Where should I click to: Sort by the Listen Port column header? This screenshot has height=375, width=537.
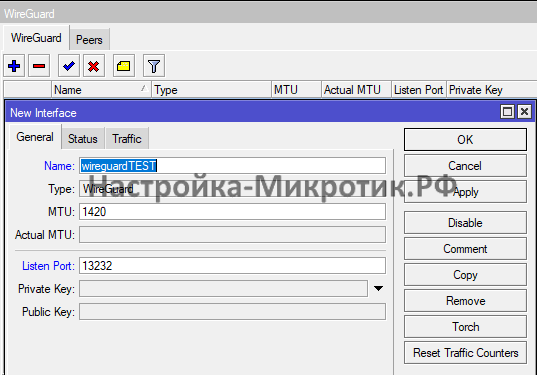419,90
